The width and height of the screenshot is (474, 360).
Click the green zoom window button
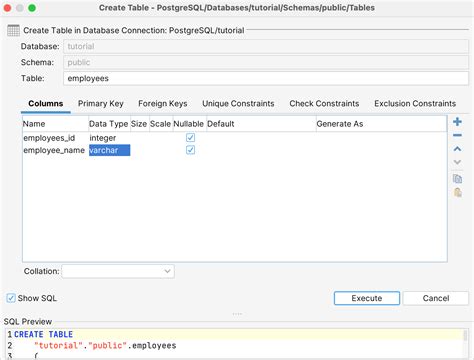[x=32, y=8]
